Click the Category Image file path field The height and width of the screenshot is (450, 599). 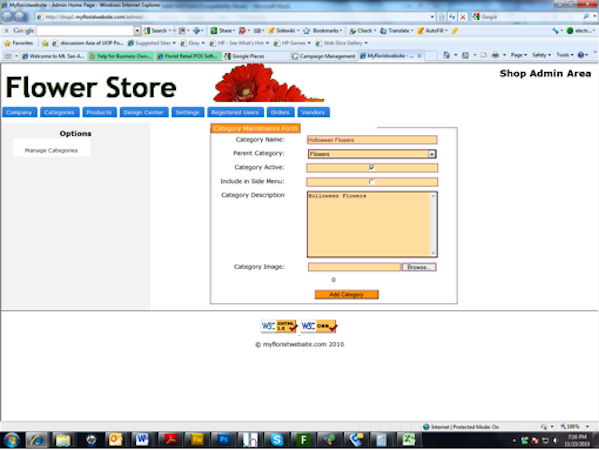(x=354, y=267)
